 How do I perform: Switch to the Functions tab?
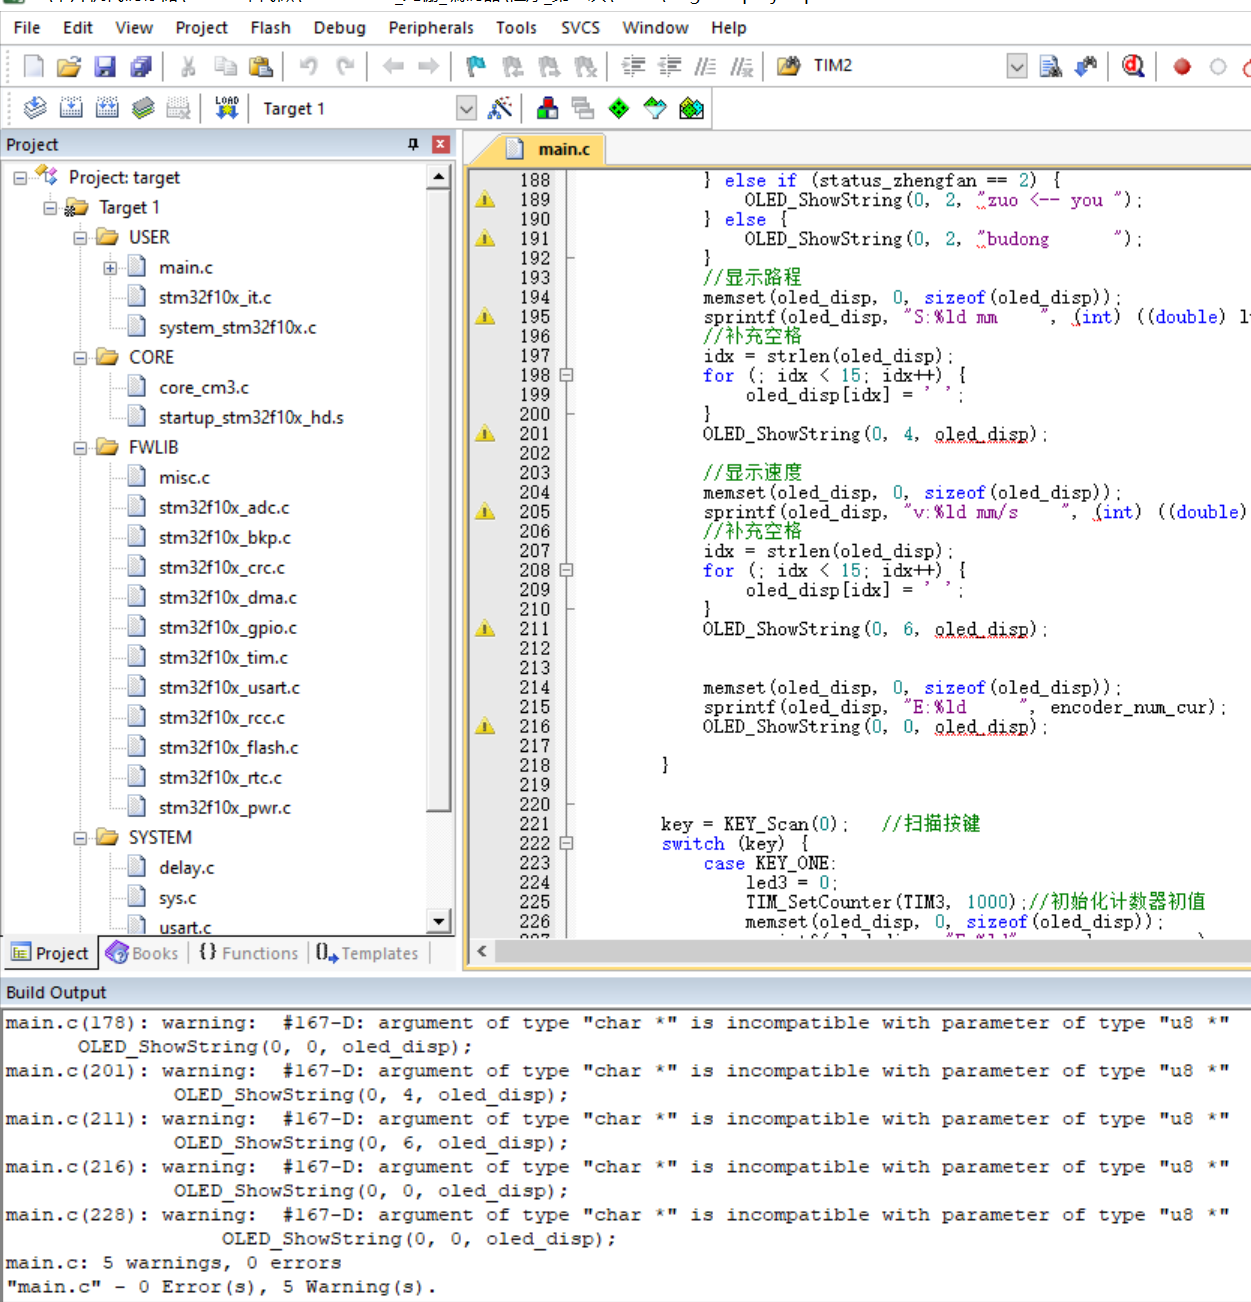249,953
